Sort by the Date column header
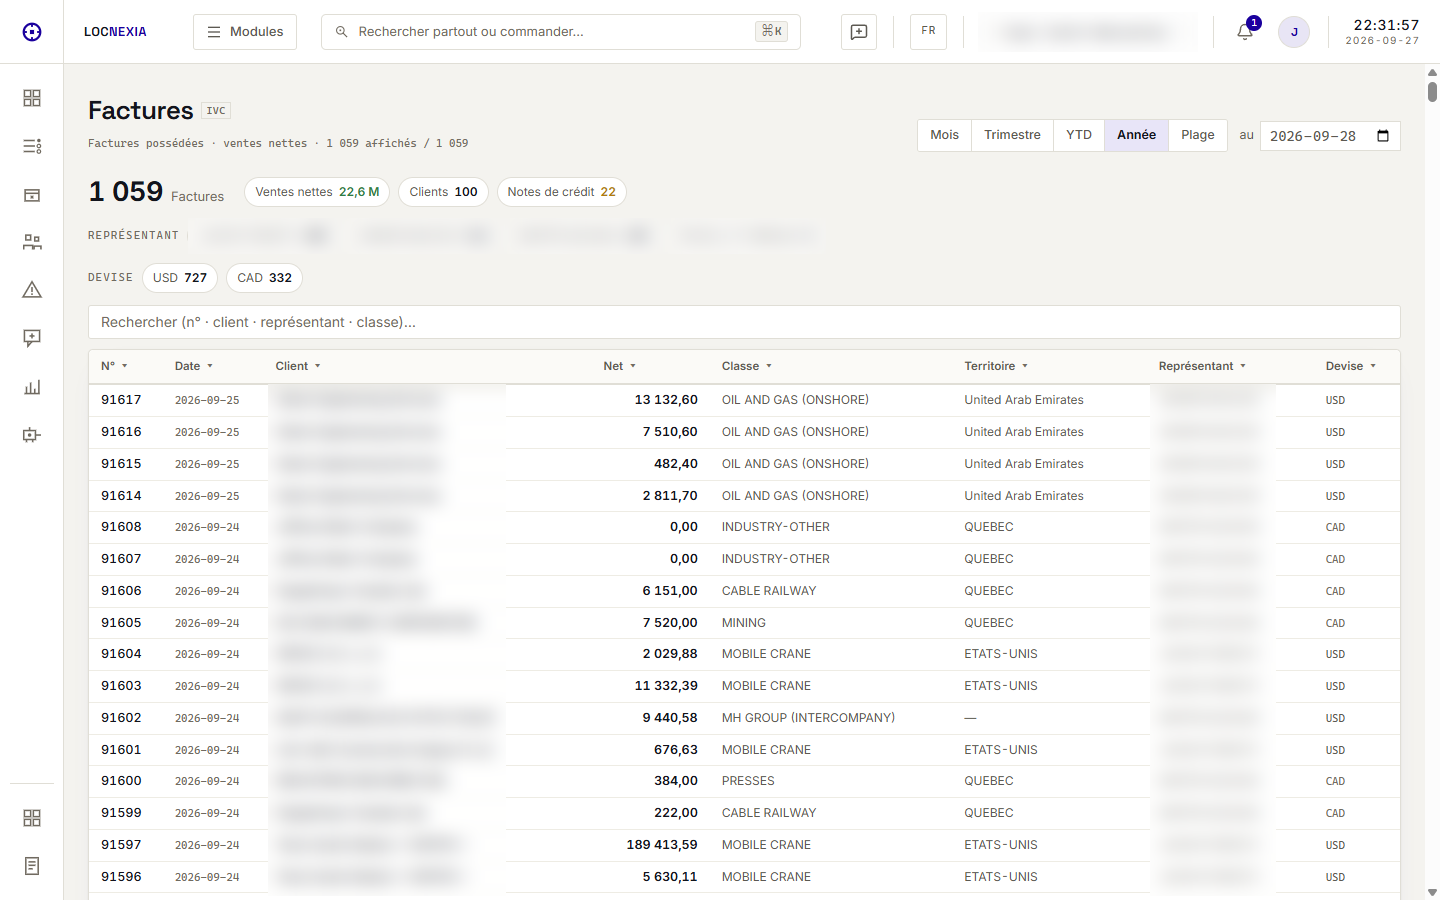 tap(194, 366)
